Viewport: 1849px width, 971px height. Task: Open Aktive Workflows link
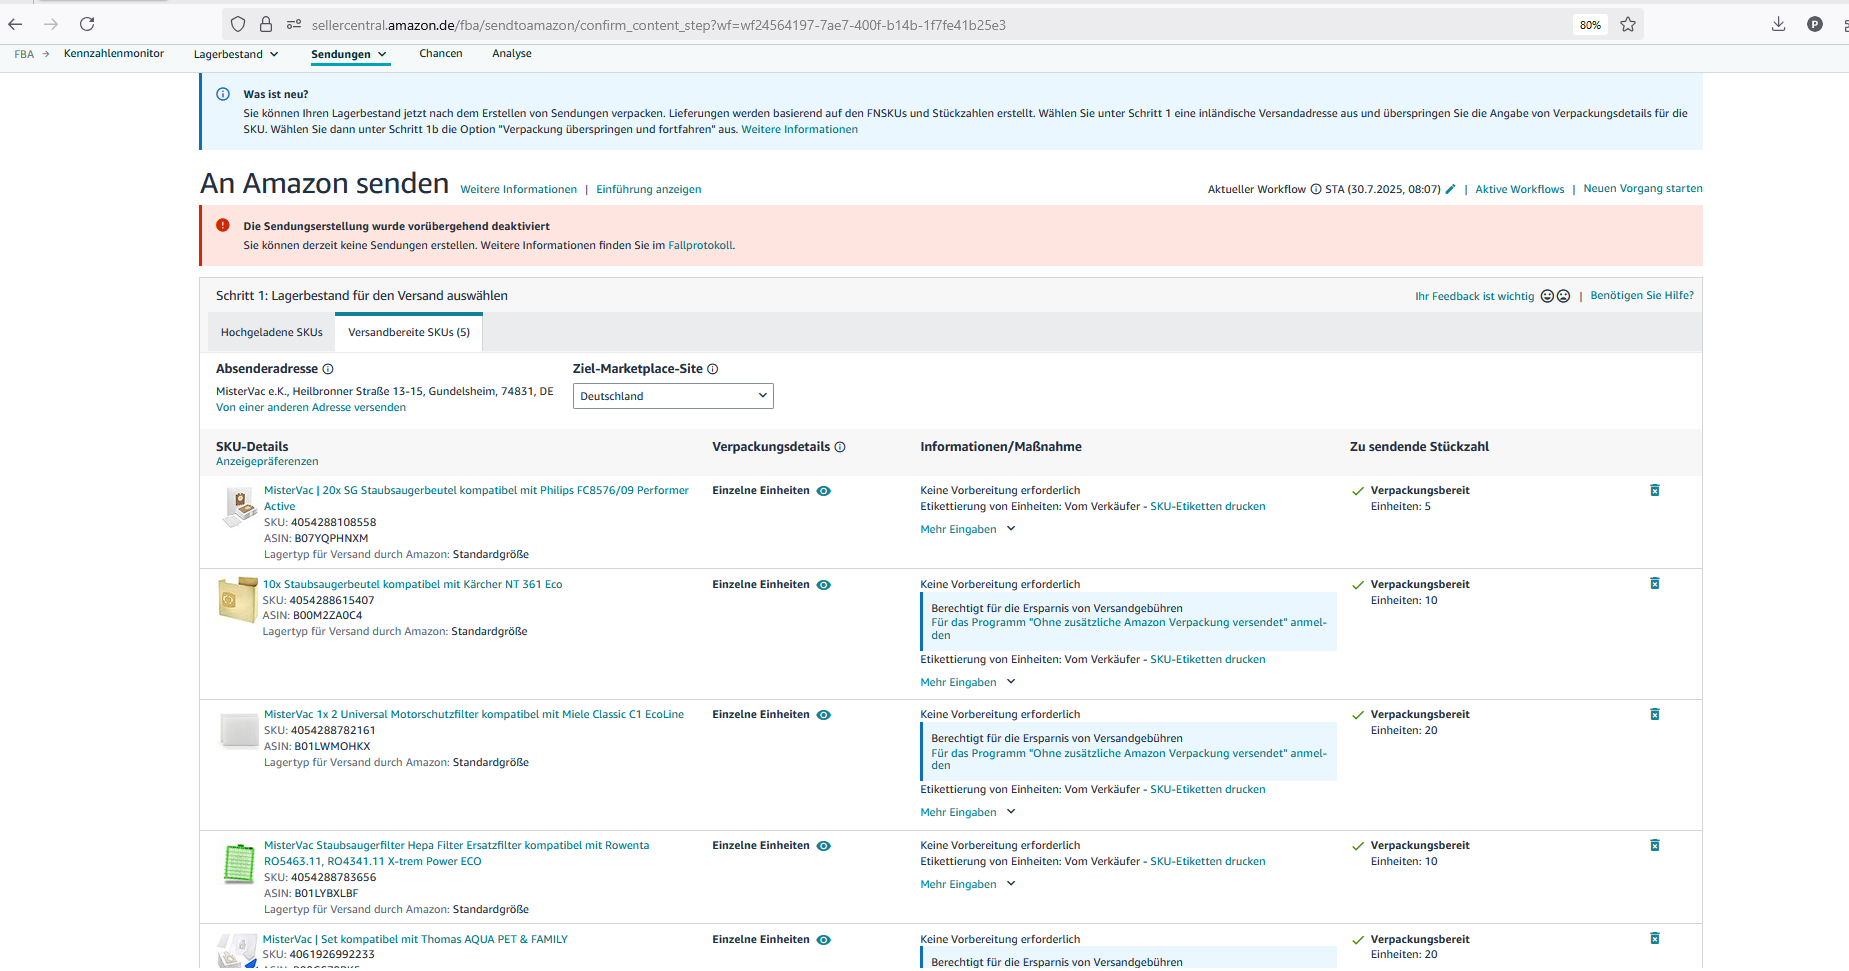1520,189
